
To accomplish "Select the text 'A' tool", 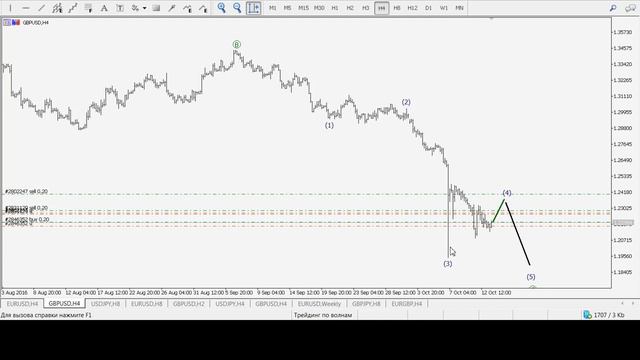I will 104,8.
